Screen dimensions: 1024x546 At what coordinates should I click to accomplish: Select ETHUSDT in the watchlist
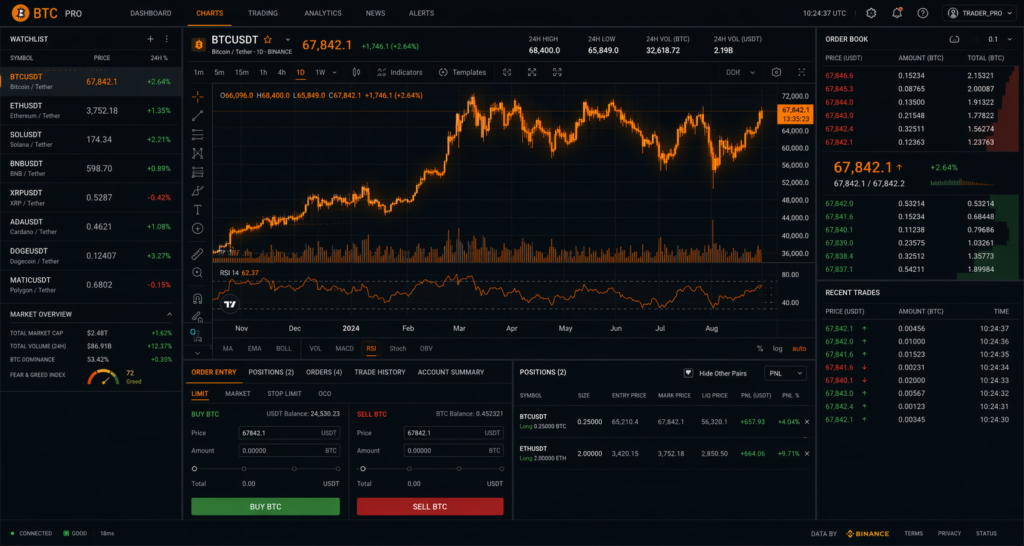click(91, 110)
